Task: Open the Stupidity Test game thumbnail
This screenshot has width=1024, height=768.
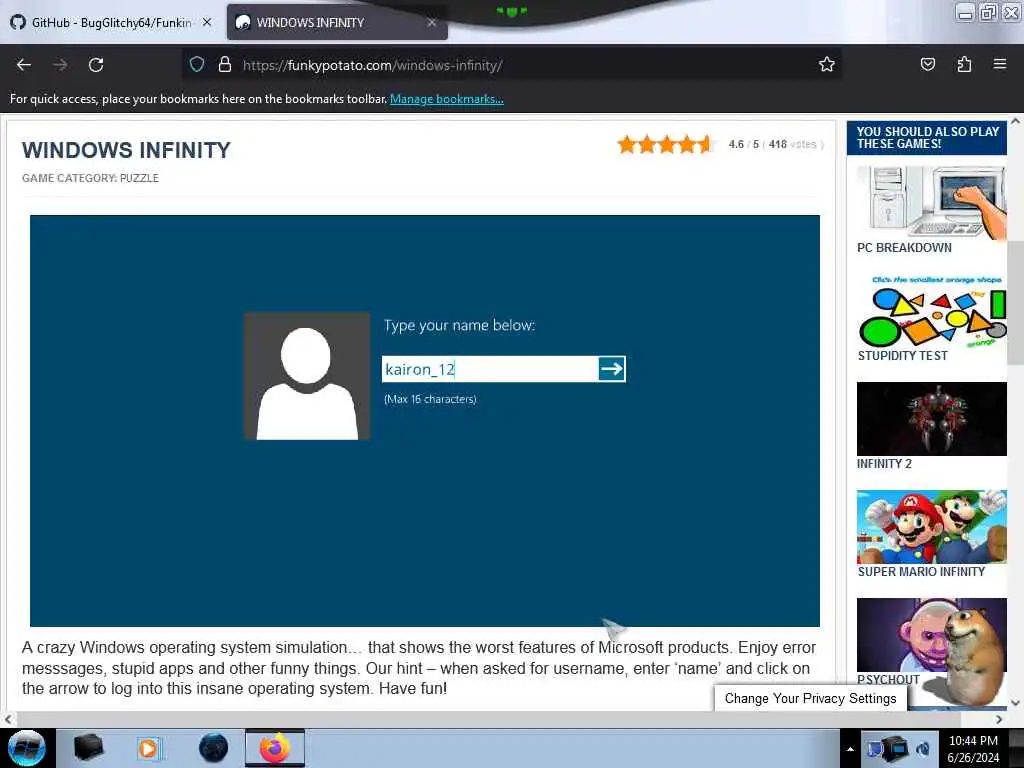Action: coord(931,312)
